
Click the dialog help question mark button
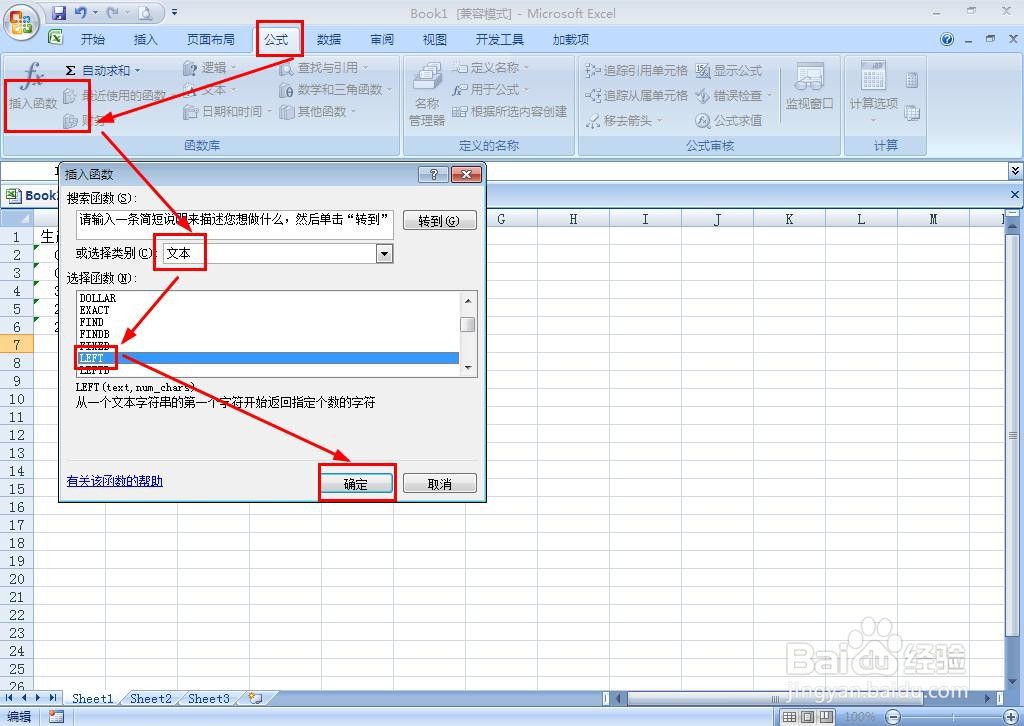tap(433, 174)
